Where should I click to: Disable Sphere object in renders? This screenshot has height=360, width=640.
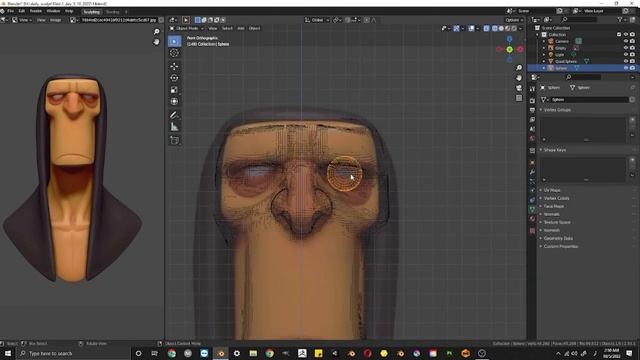632,68
